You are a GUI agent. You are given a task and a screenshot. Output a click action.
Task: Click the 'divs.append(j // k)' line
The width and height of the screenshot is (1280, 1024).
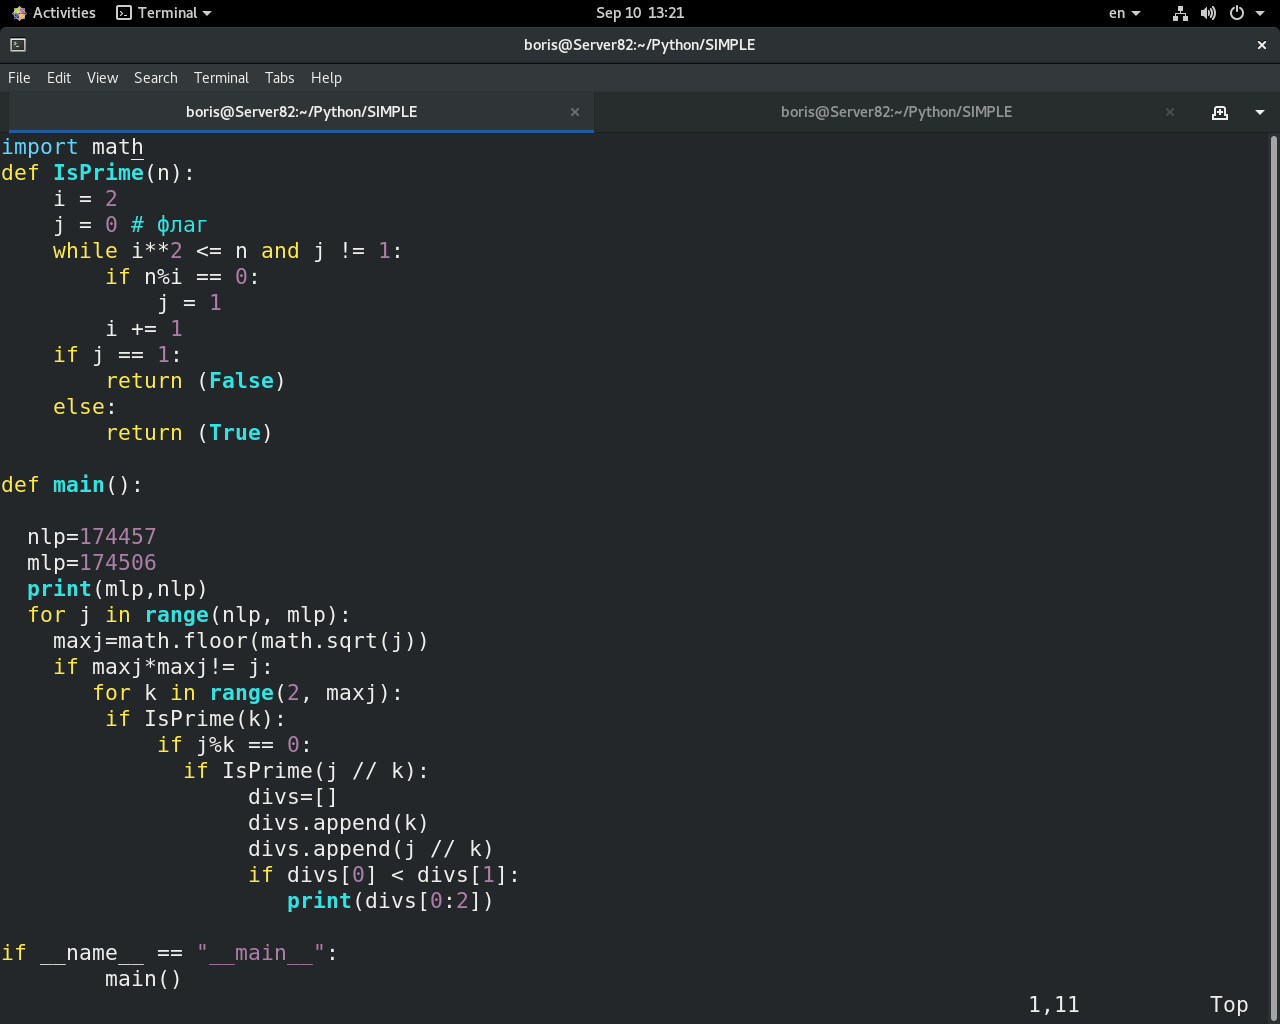click(x=371, y=849)
